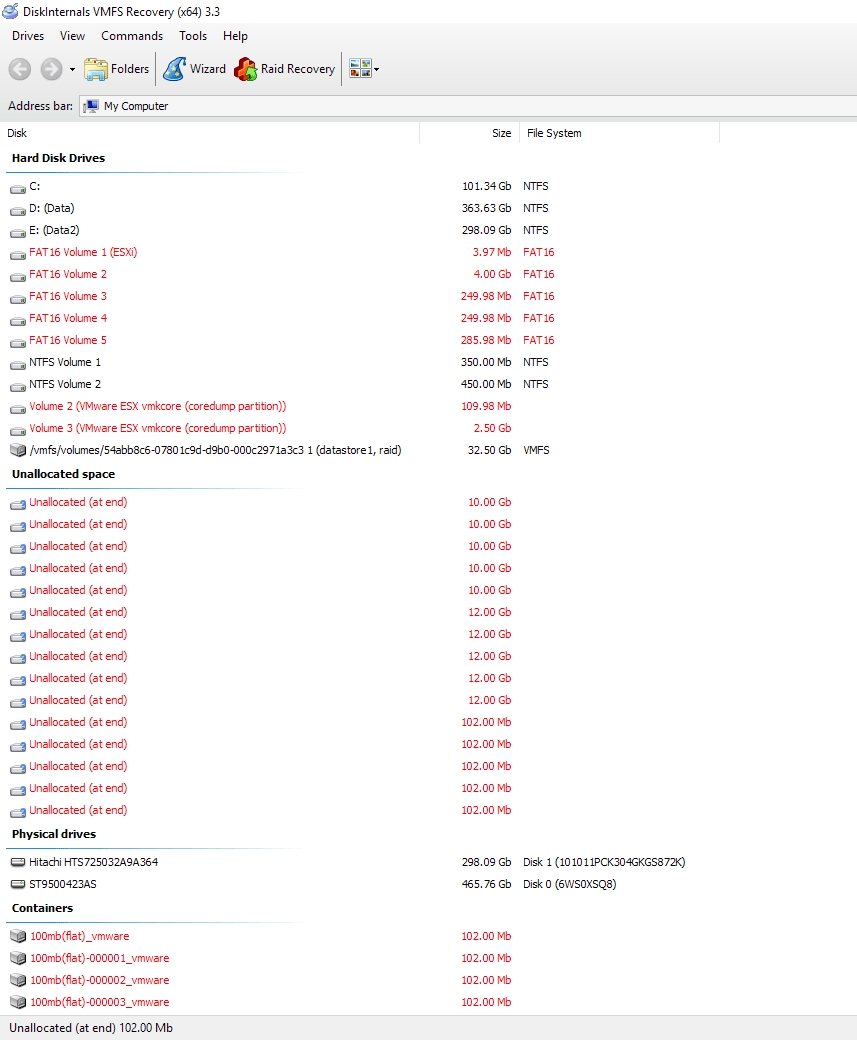
Task: Click Disk 1 (101011PCK304GKGS872K) label
Action: click(604, 862)
